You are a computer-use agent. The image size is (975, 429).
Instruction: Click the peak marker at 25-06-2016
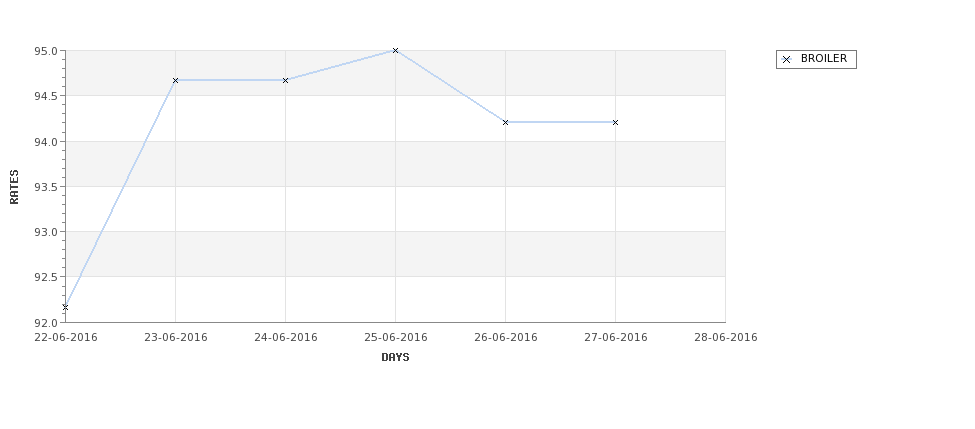(x=395, y=50)
